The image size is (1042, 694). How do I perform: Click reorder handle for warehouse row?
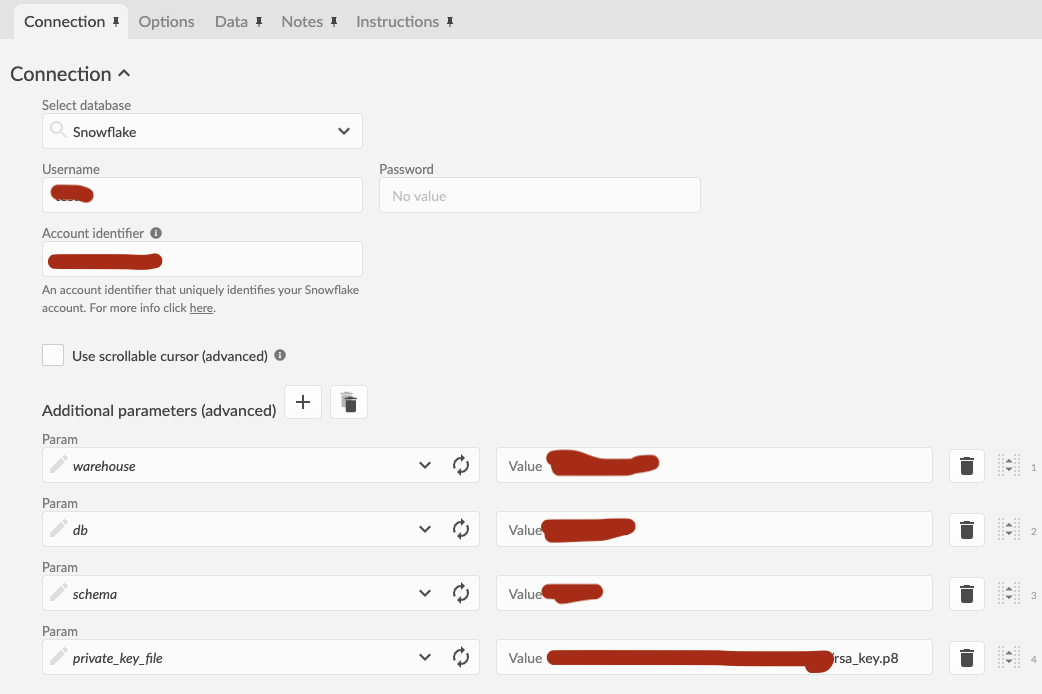(x=1009, y=465)
